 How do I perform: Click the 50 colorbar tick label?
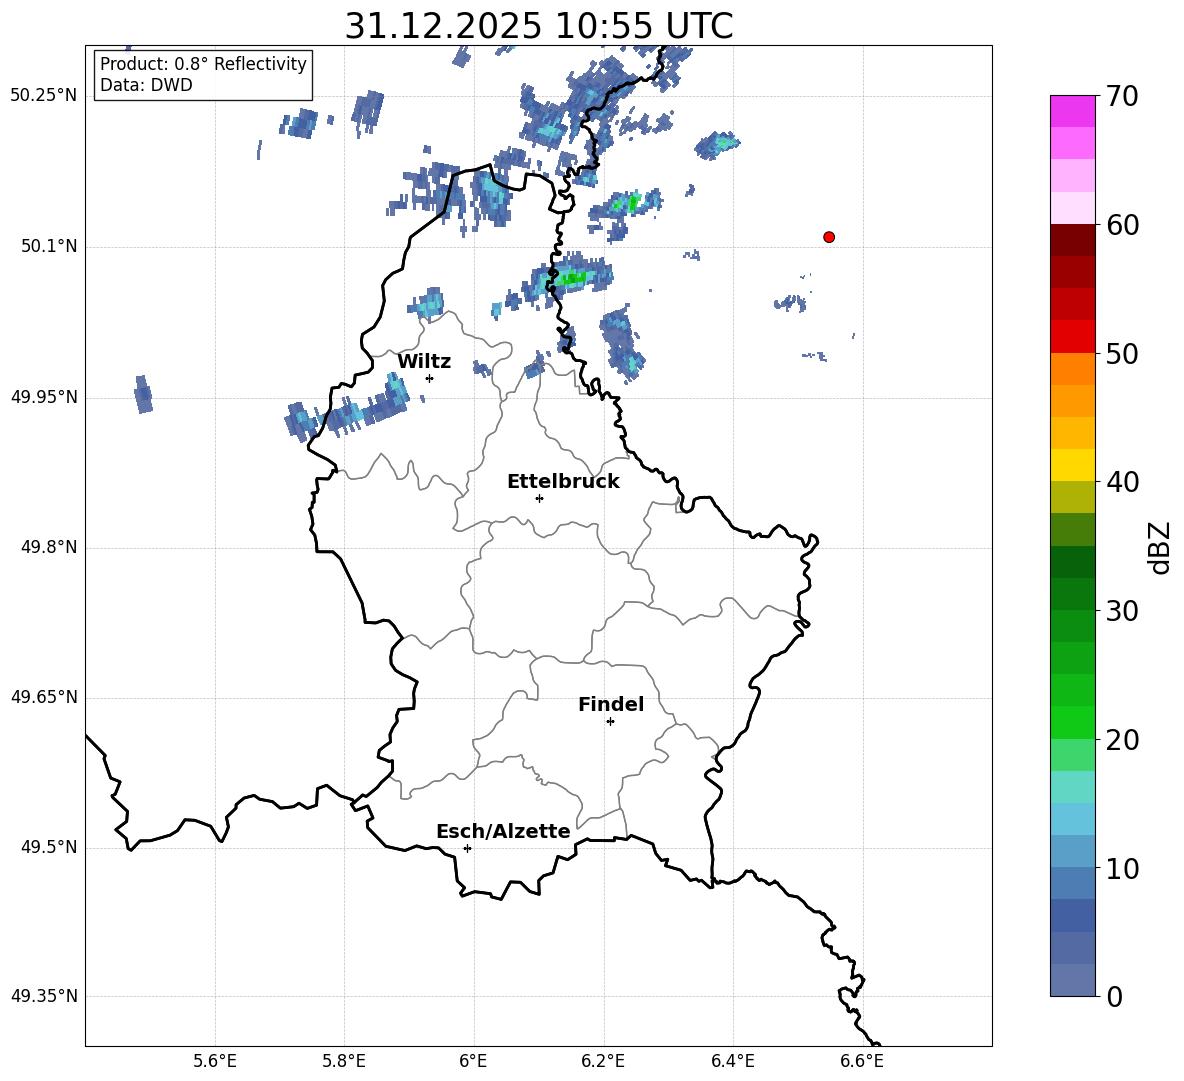1121,353
